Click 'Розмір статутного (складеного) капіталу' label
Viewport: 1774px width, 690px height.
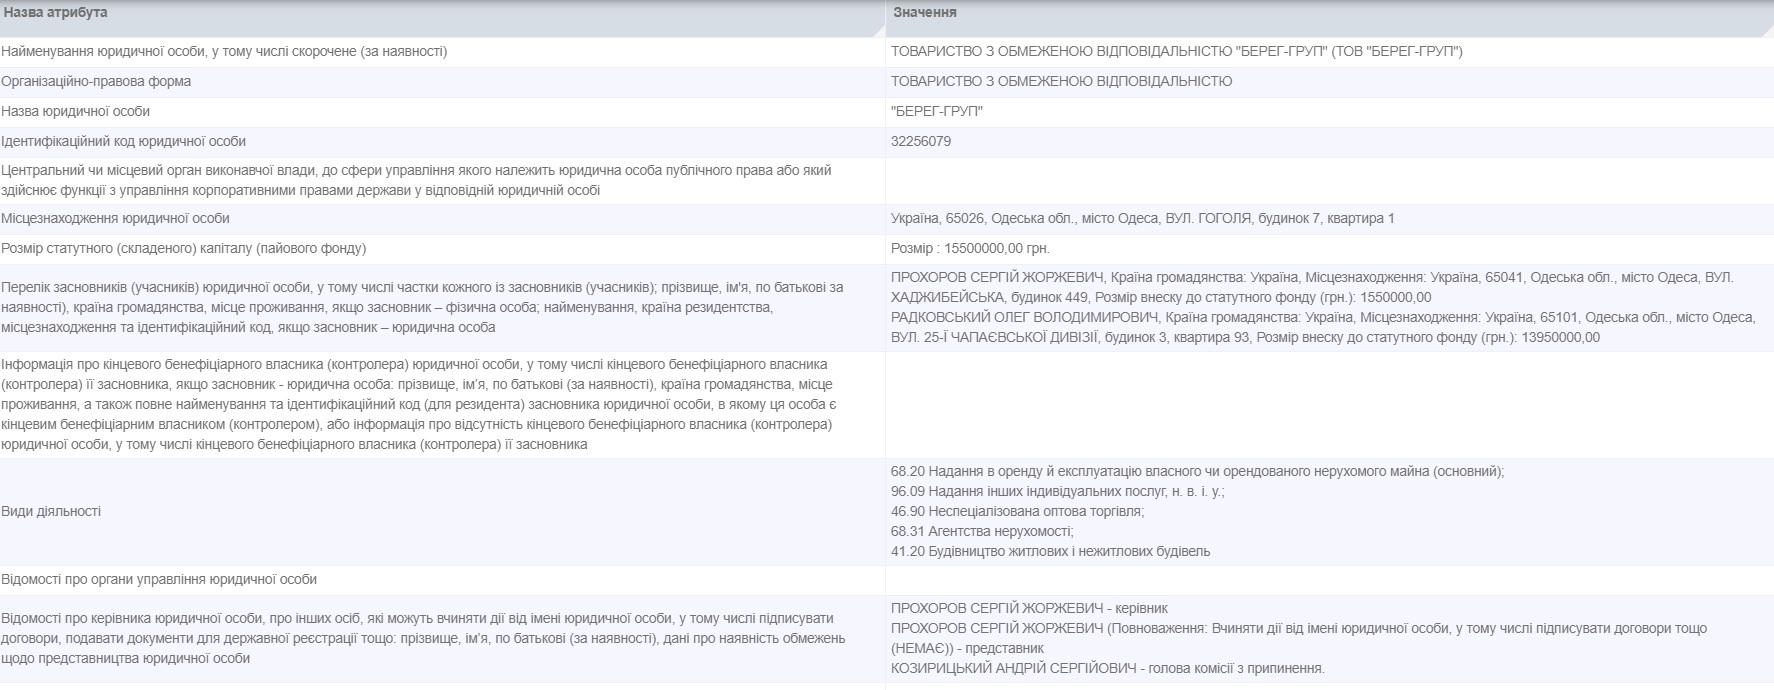click(184, 248)
